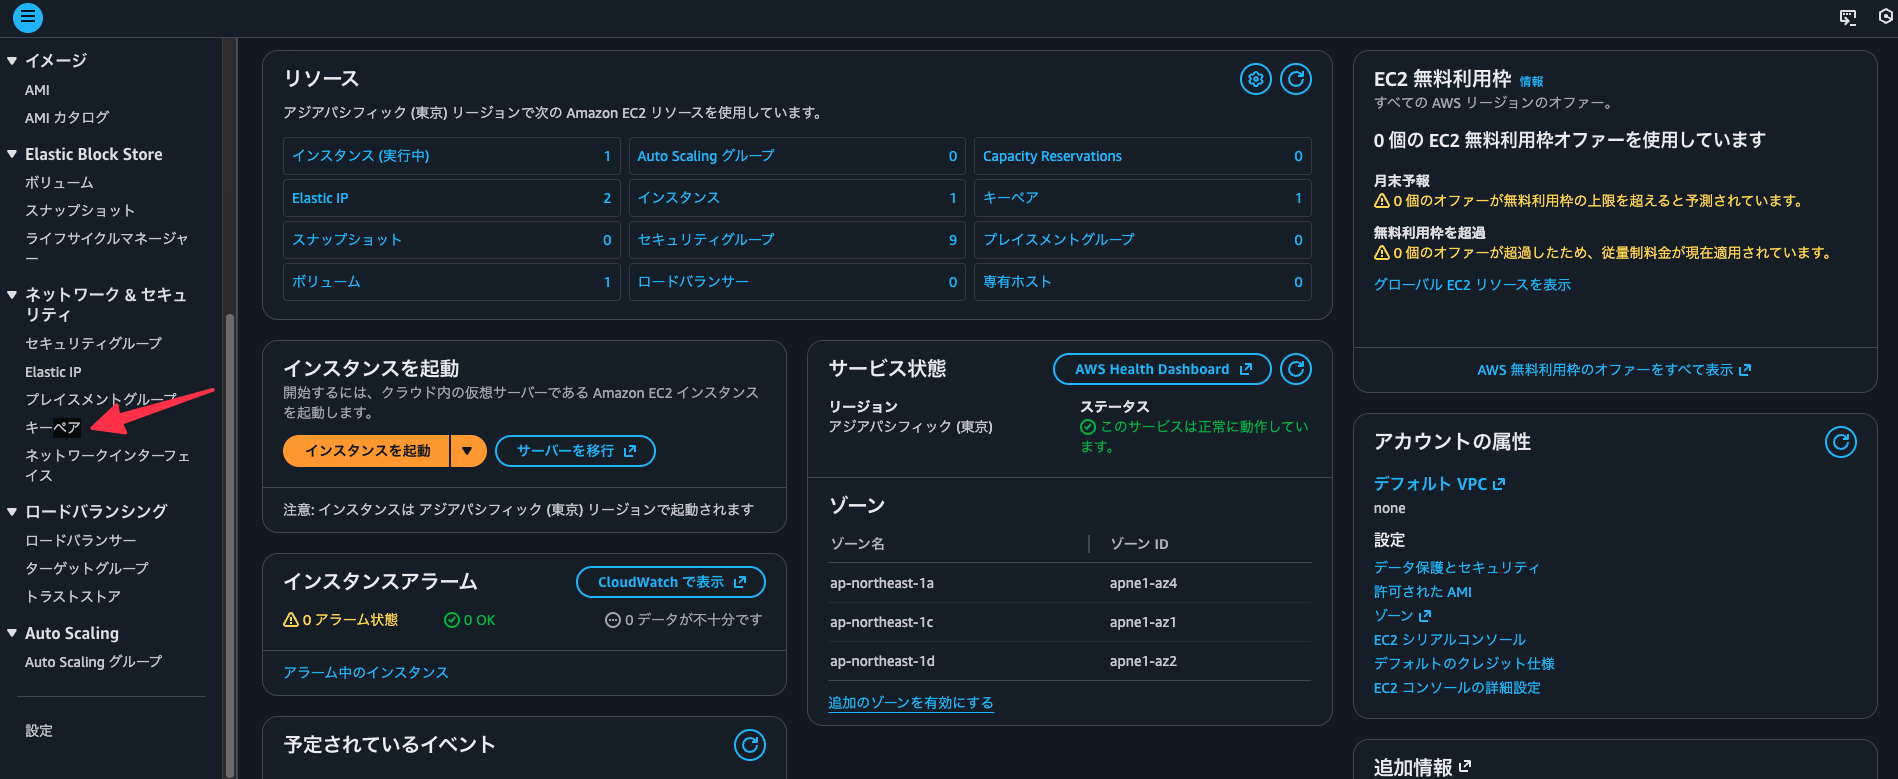This screenshot has height=779, width=1898.
Task: Open セキュリティグループ resource tile
Action: pos(797,240)
